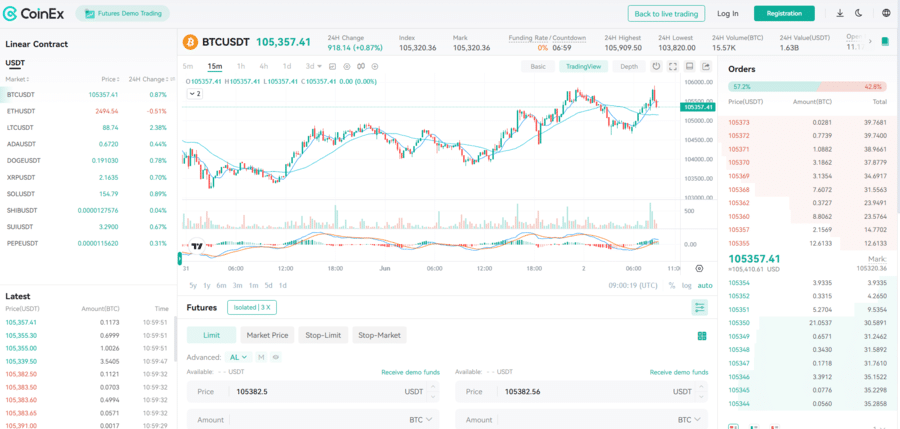900x429 pixels.
Task: Click ask price 105373 in order book
Action: pyautogui.click(x=739, y=122)
